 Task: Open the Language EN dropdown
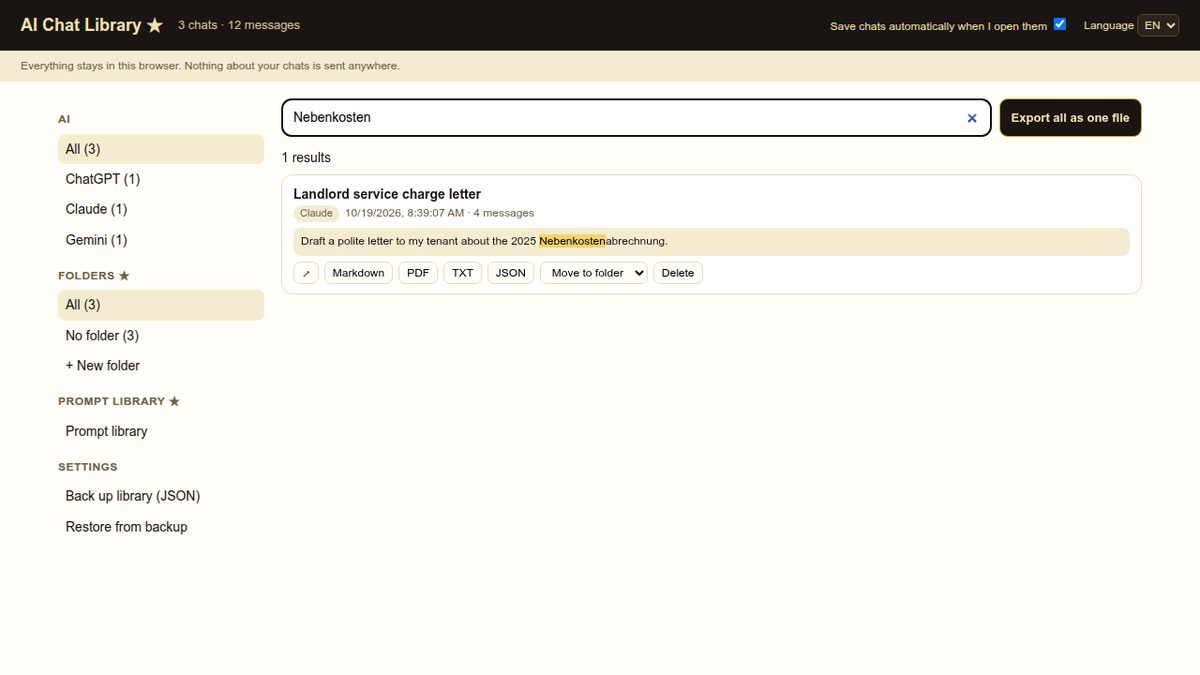(1157, 25)
